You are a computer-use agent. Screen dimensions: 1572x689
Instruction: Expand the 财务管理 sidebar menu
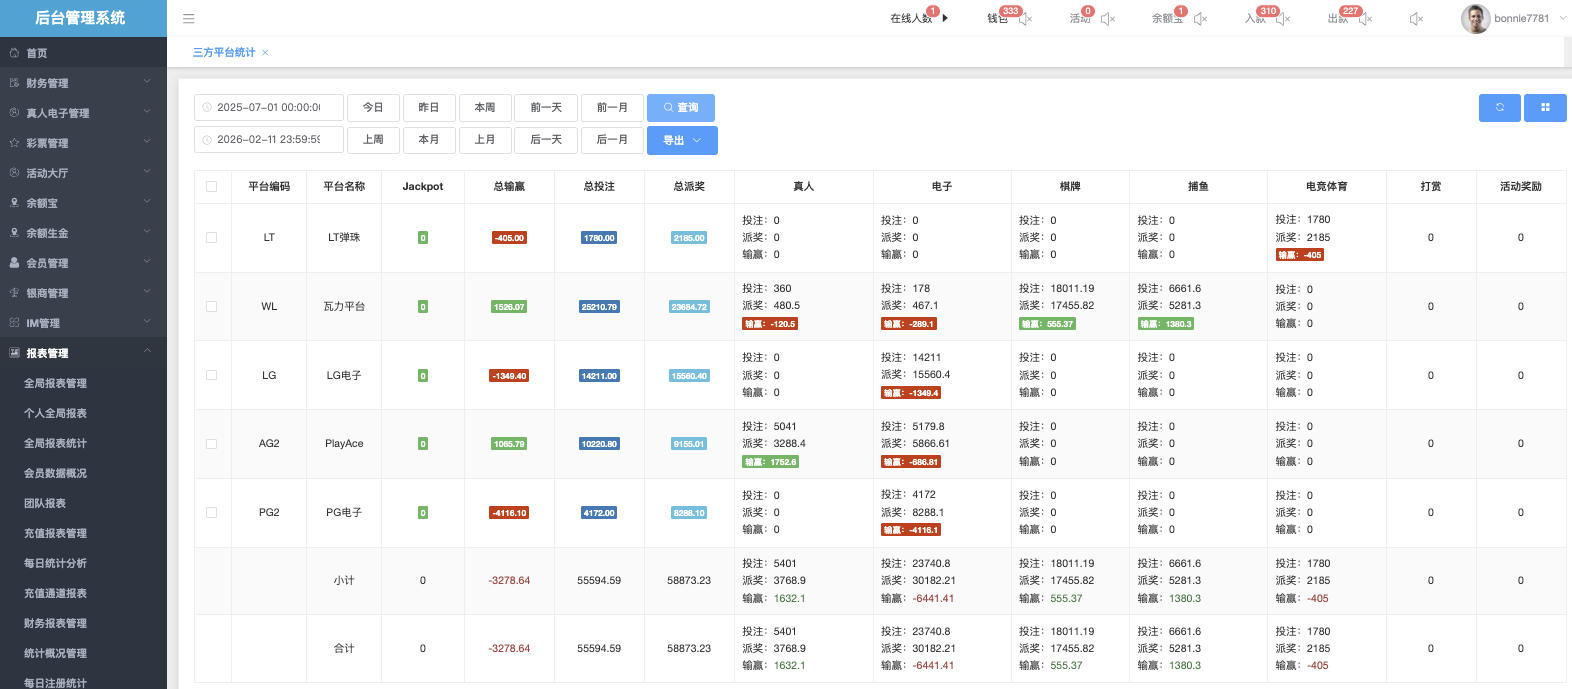click(83, 83)
